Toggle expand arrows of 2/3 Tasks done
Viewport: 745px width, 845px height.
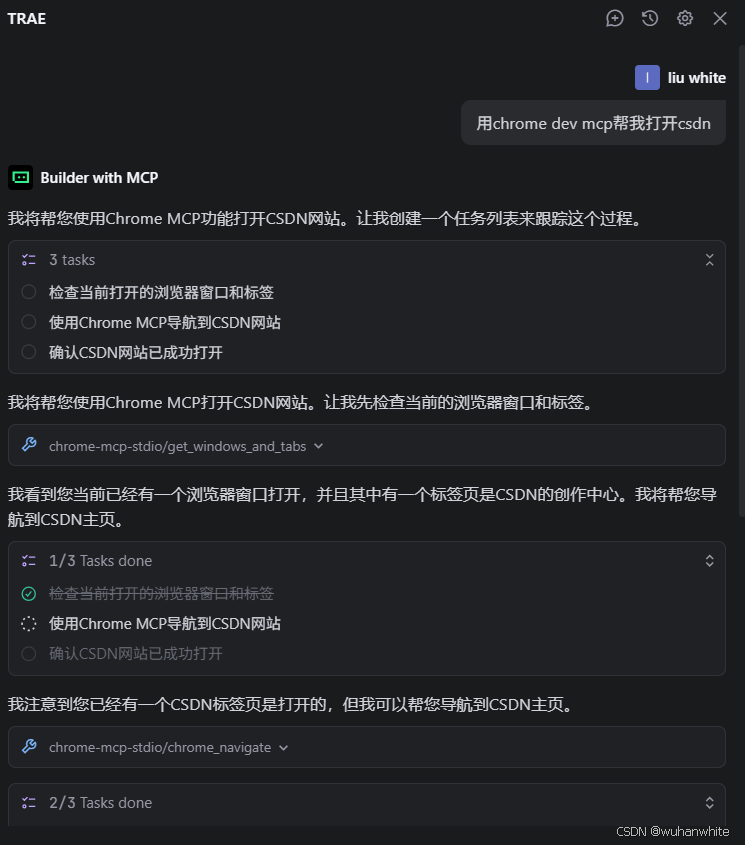pyautogui.click(x=709, y=803)
